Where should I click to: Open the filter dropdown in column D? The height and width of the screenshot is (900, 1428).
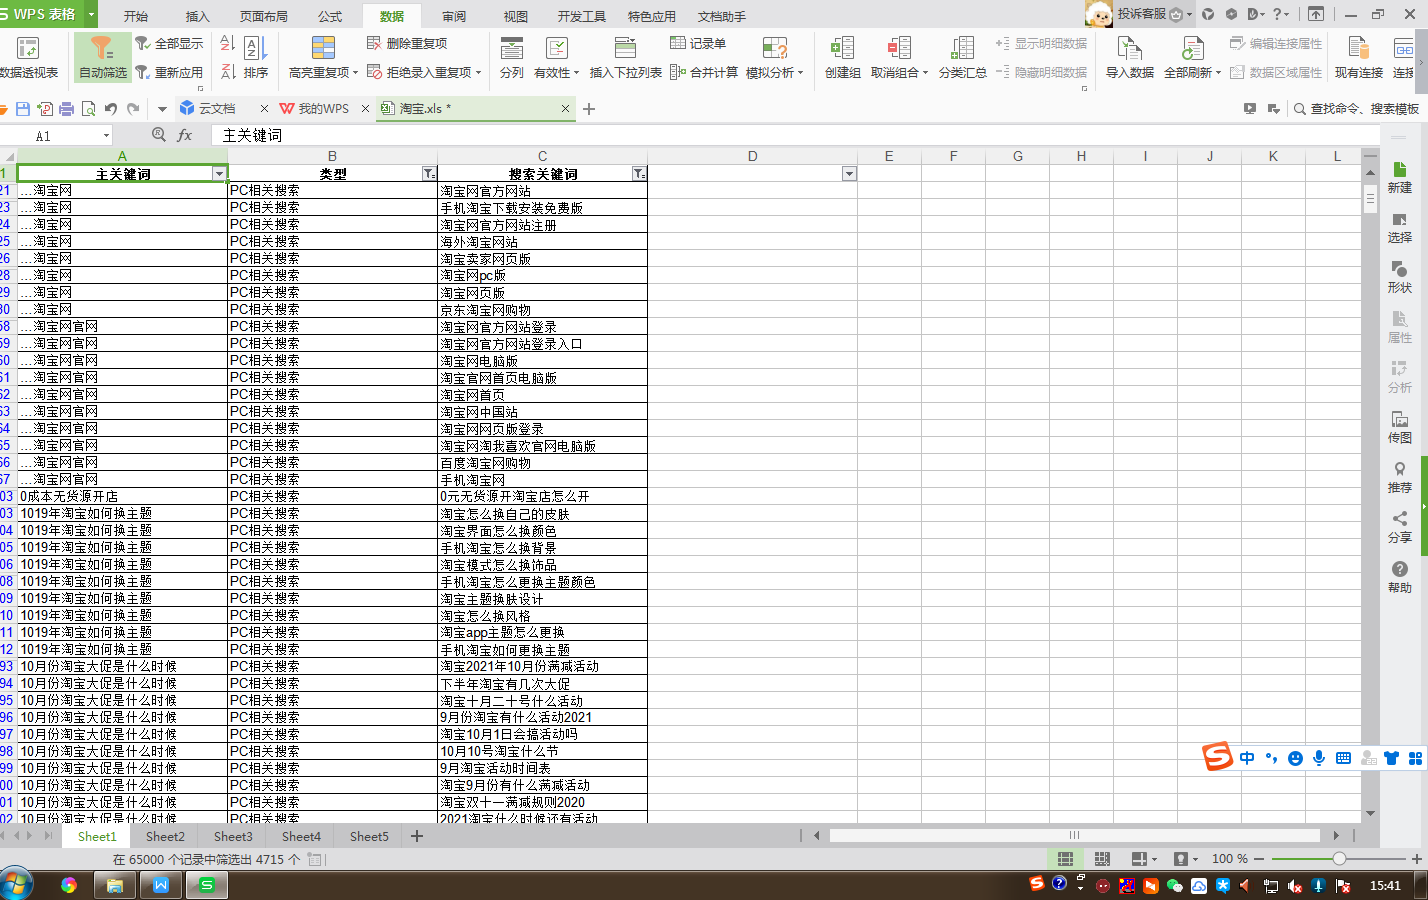(x=849, y=174)
